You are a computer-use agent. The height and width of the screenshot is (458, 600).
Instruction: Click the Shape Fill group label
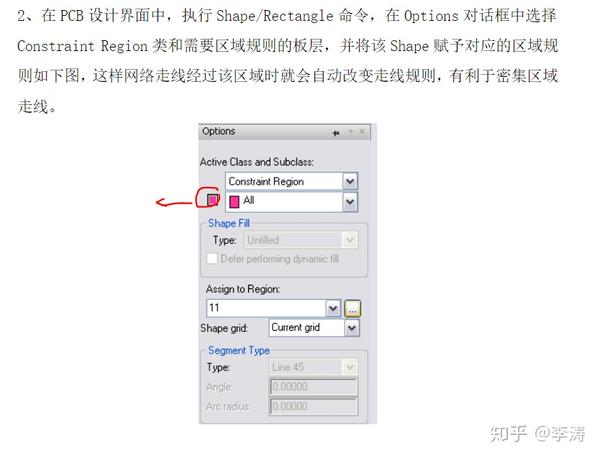tap(228, 223)
